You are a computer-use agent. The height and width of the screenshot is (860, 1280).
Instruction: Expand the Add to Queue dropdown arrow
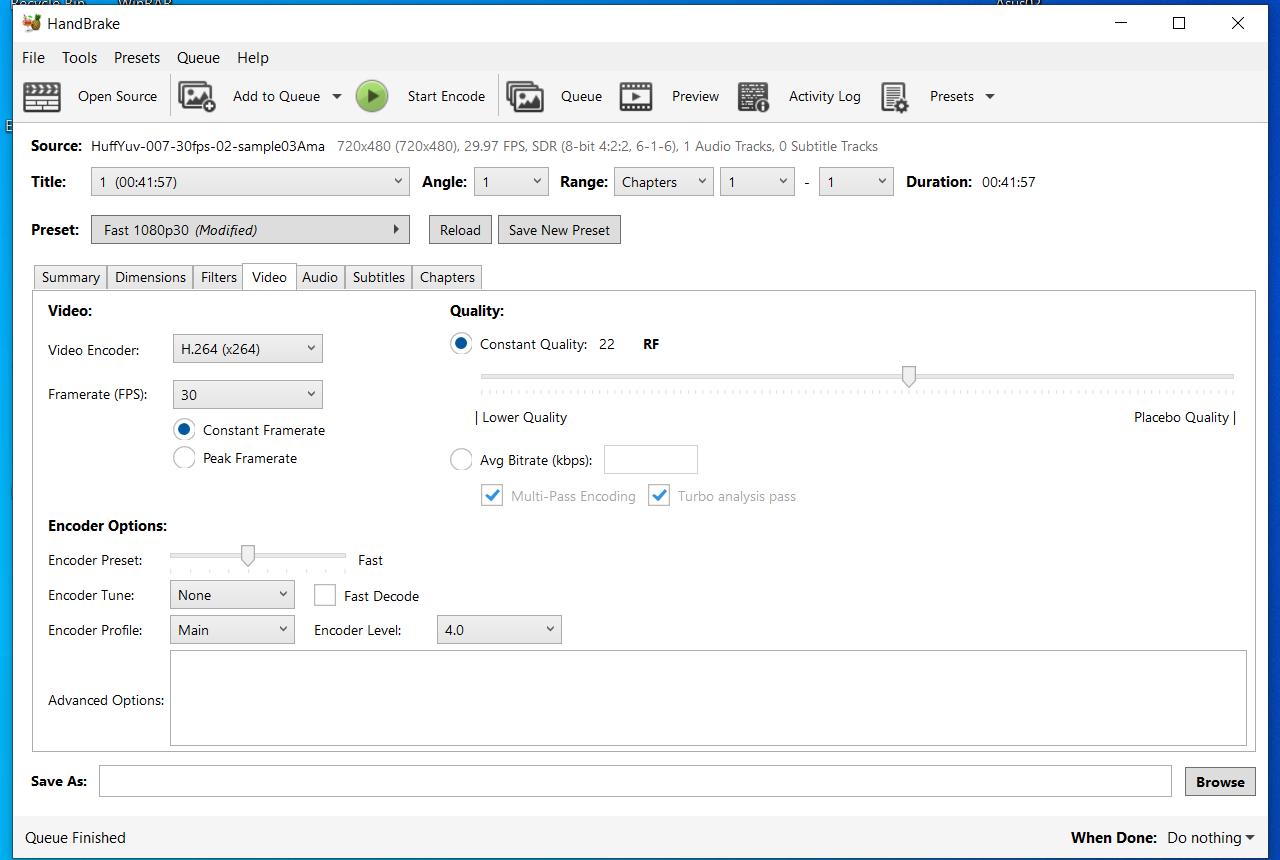pos(337,97)
